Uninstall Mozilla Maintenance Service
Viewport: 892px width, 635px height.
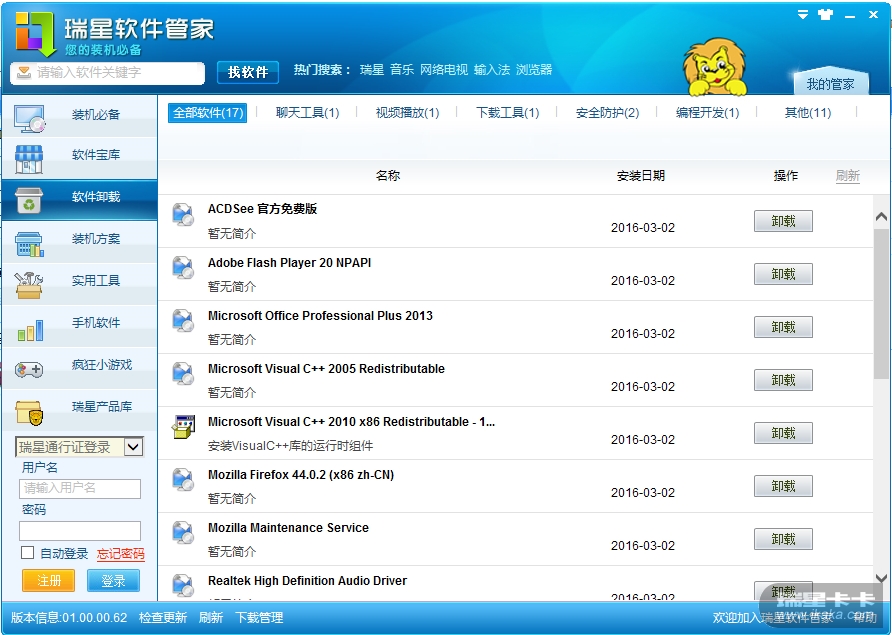tap(783, 538)
